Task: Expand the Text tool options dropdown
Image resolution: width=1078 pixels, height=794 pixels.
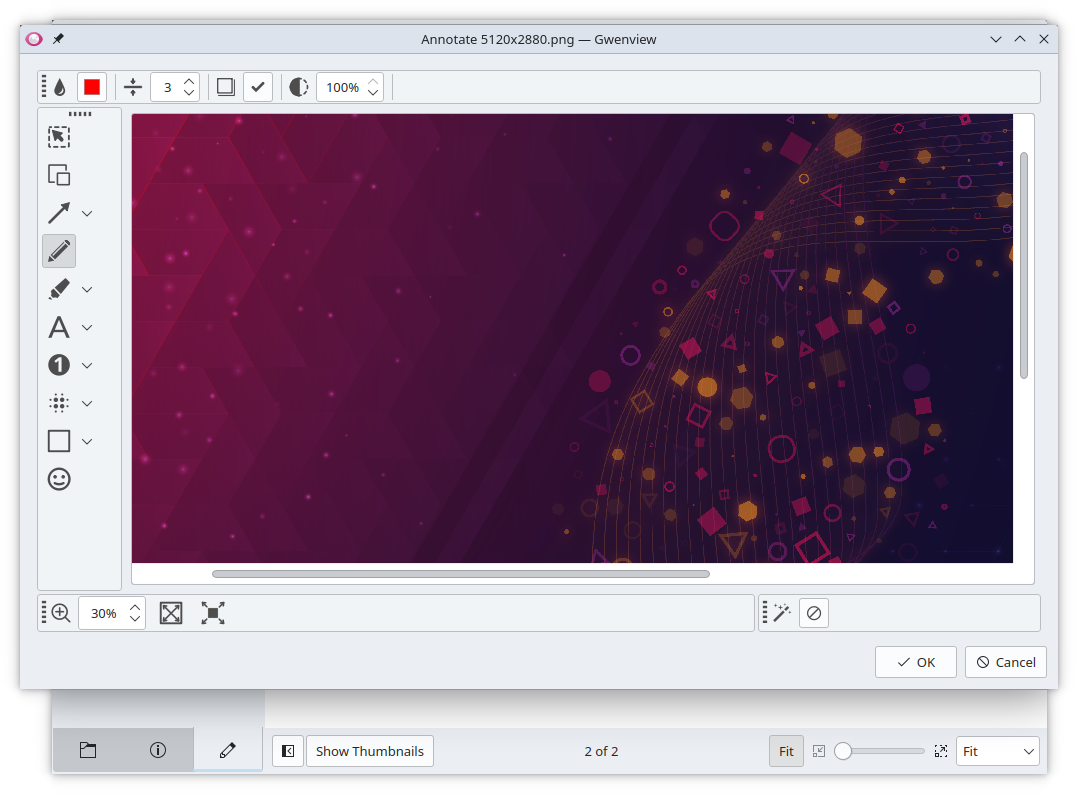Action: [x=87, y=327]
